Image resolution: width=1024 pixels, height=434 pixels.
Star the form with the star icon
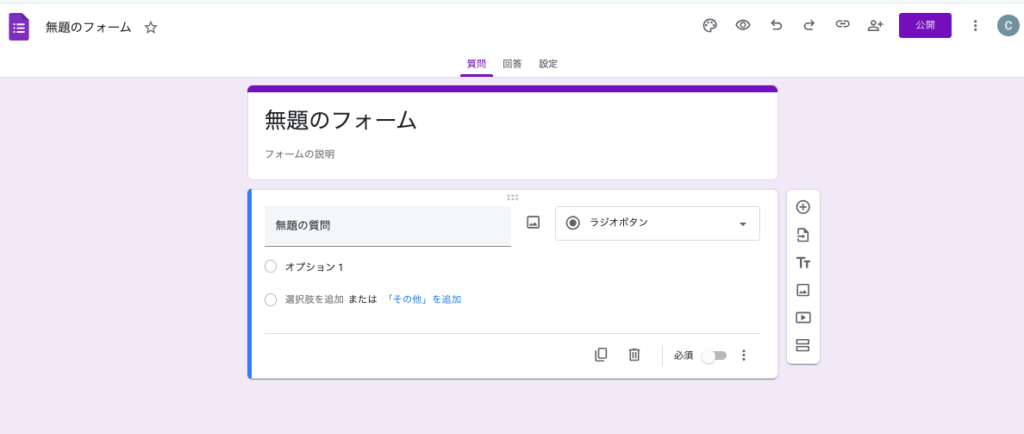[x=151, y=27]
